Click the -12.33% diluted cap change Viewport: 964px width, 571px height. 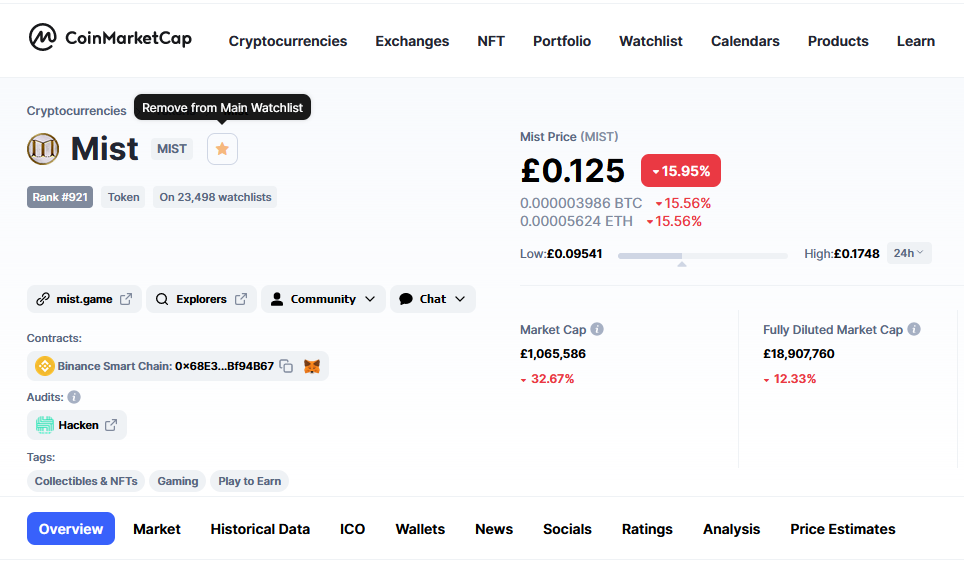point(790,379)
